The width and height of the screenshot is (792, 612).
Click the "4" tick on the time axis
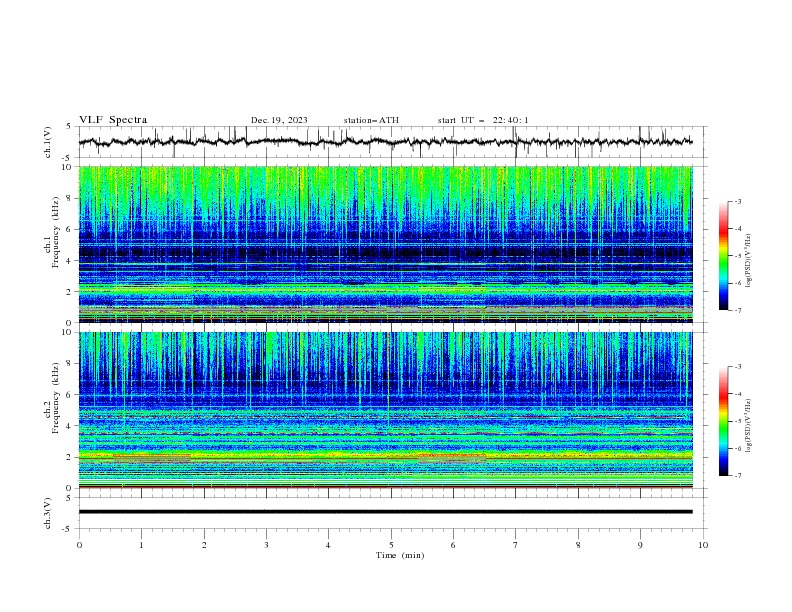point(328,545)
